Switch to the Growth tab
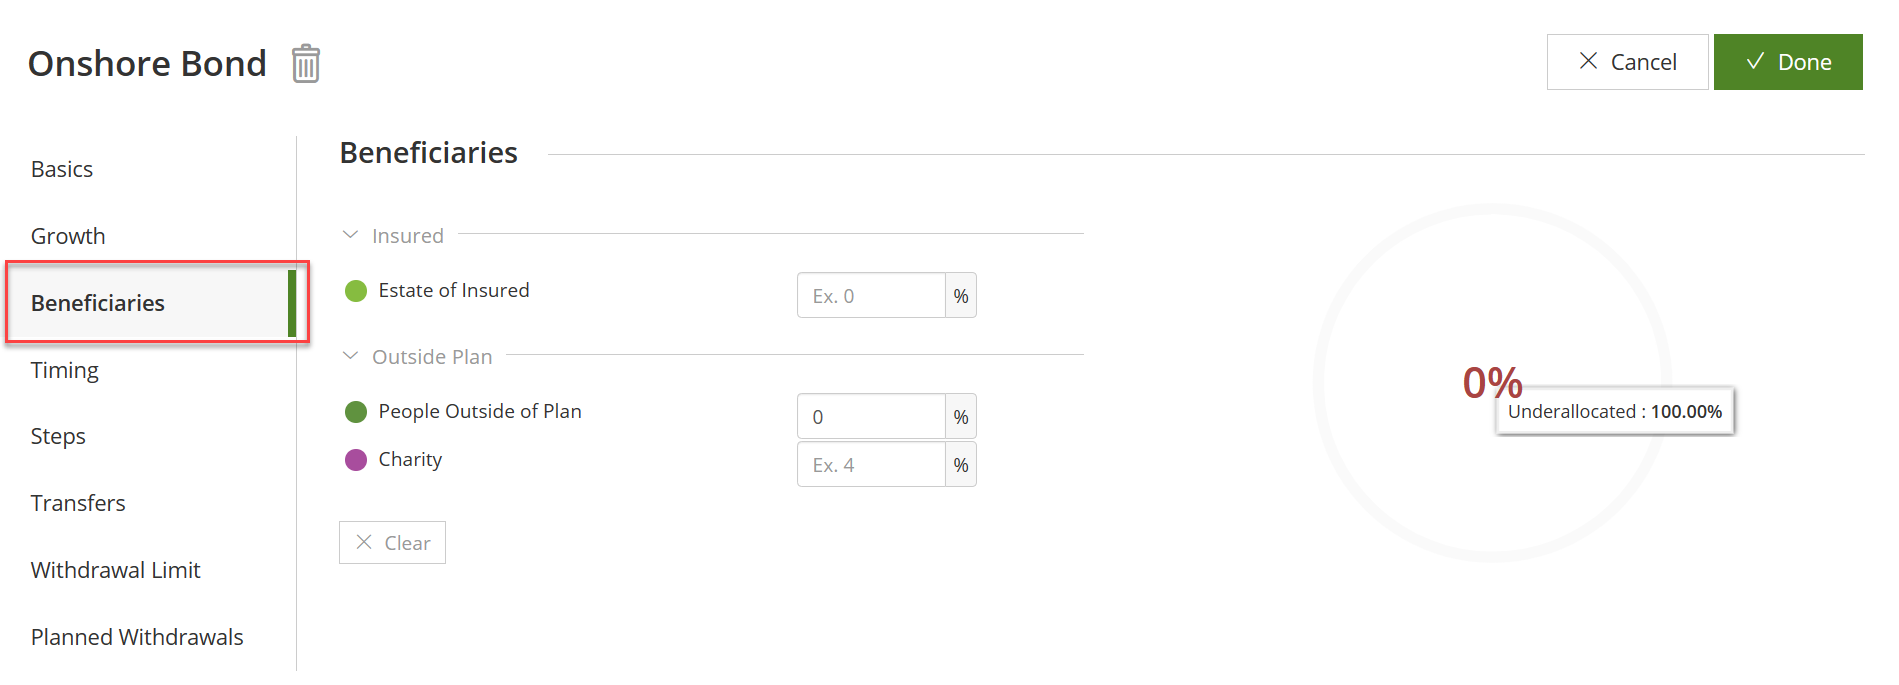The height and width of the screenshot is (685, 1899). pyautogui.click(x=68, y=237)
